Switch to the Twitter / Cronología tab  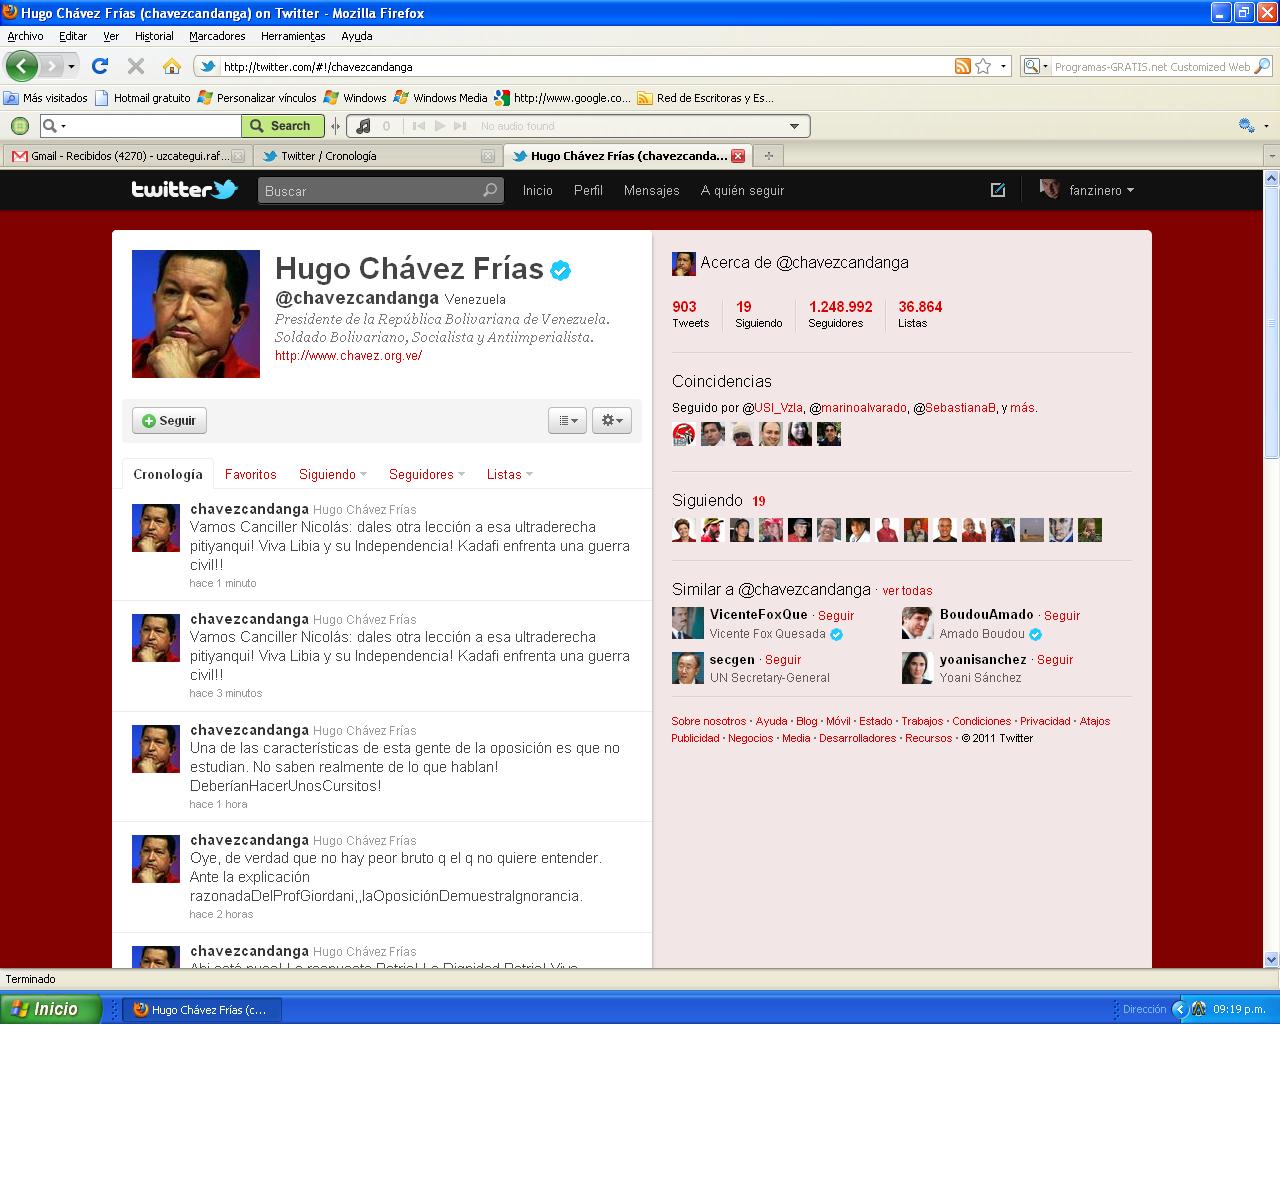[x=377, y=156]
